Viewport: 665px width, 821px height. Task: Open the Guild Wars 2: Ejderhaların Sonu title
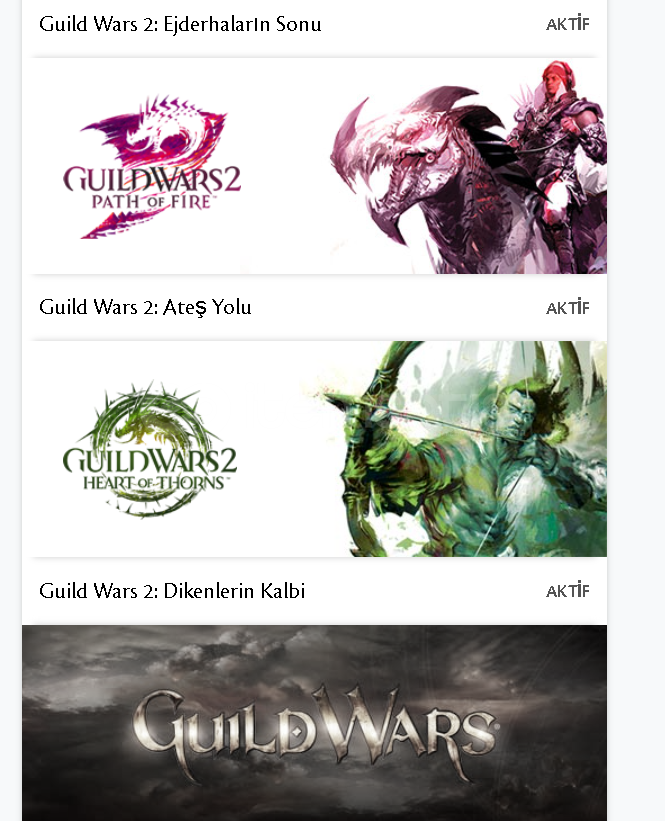[x=180, y=24]
